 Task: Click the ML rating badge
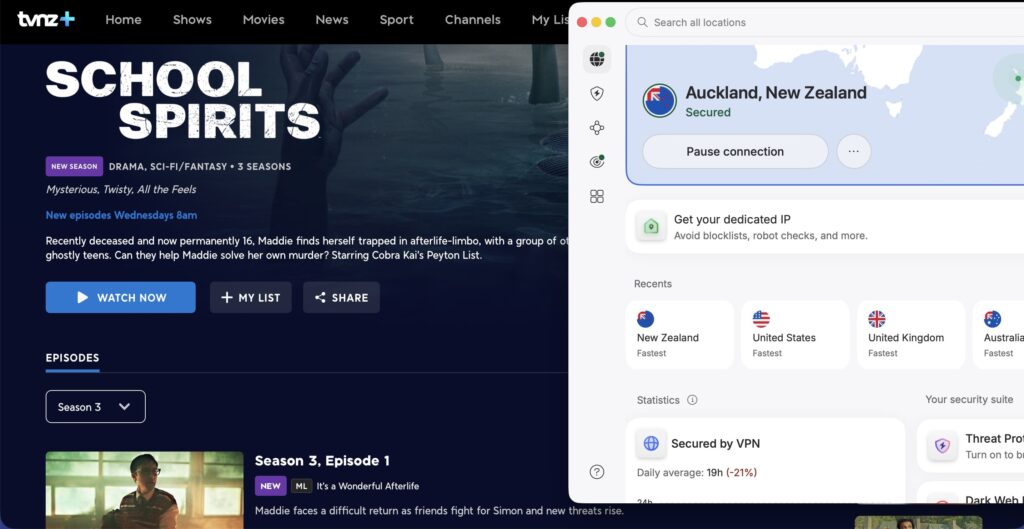point(301,486)
